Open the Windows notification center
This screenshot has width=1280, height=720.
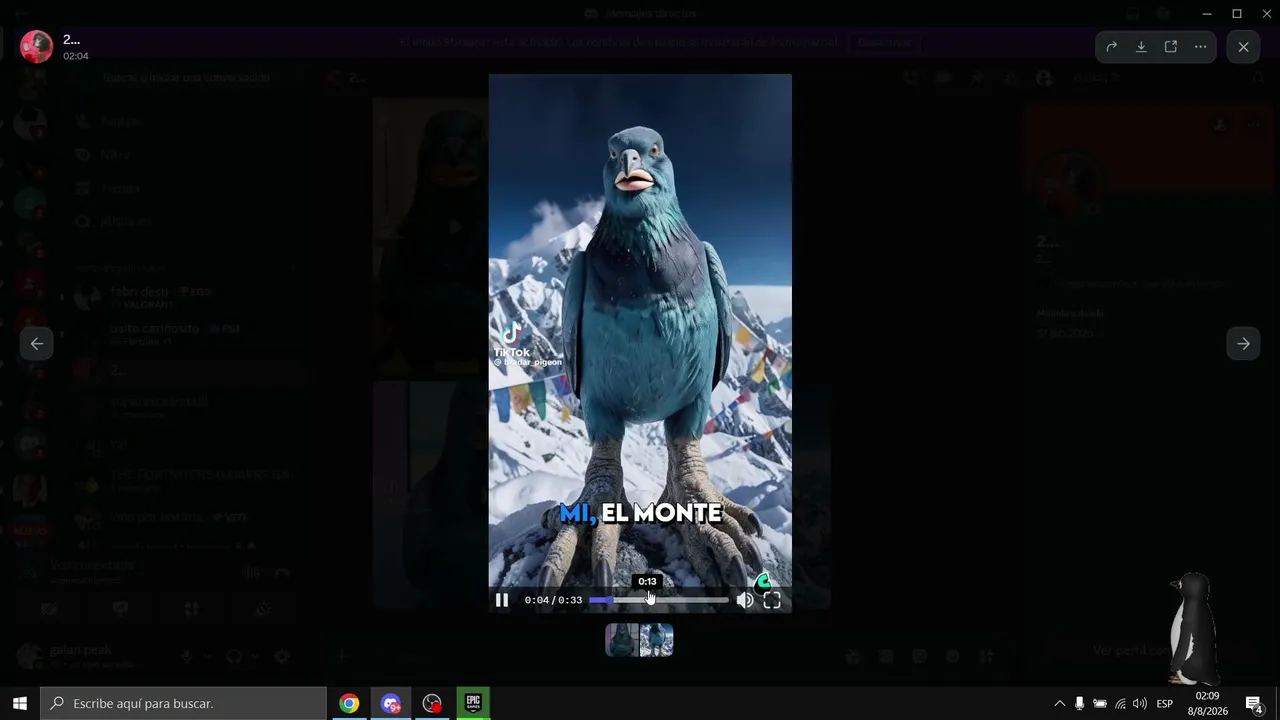click(1254, 704)
